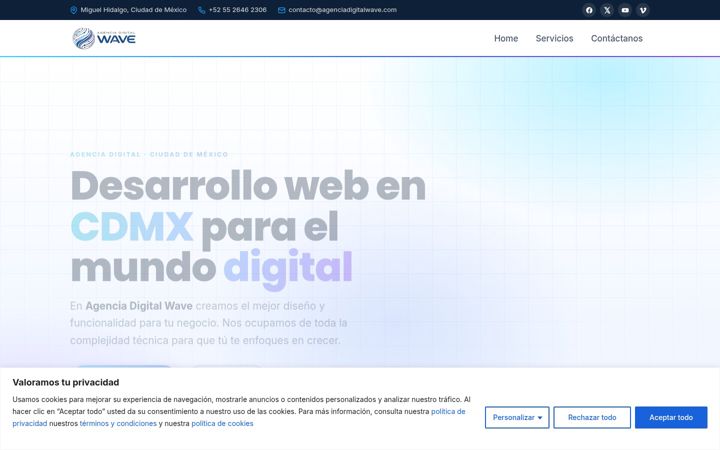Open the X (Twitter) social icon
This screenshot has height=450, width=720.
[x=607, y=10]
